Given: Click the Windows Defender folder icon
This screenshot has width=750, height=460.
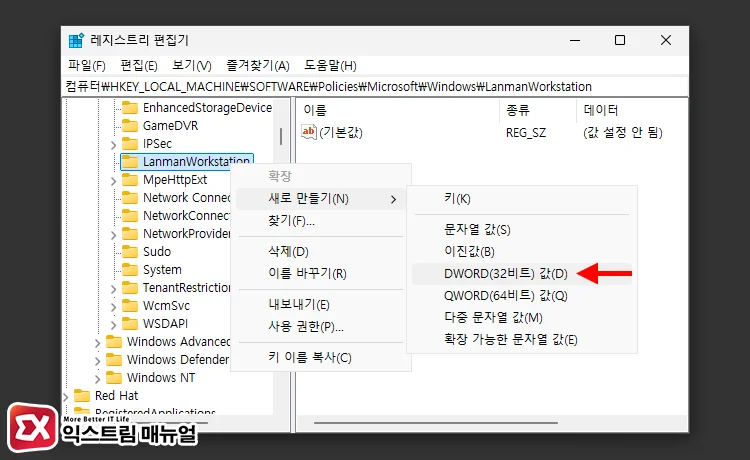Looking at the screenshot, I should tap(113, 360).
